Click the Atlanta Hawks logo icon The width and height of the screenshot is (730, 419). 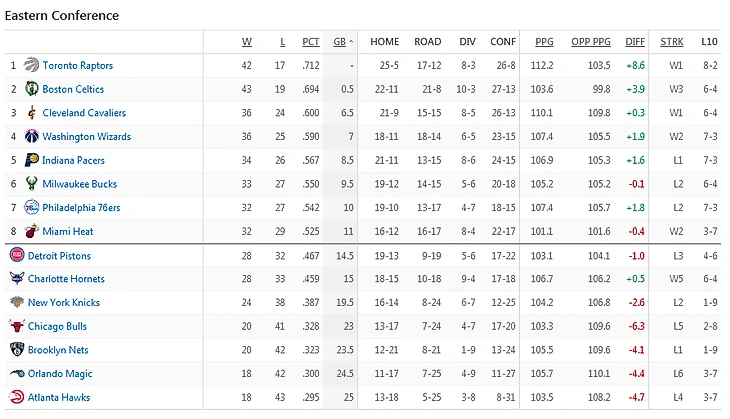click(x=17, y=397)
